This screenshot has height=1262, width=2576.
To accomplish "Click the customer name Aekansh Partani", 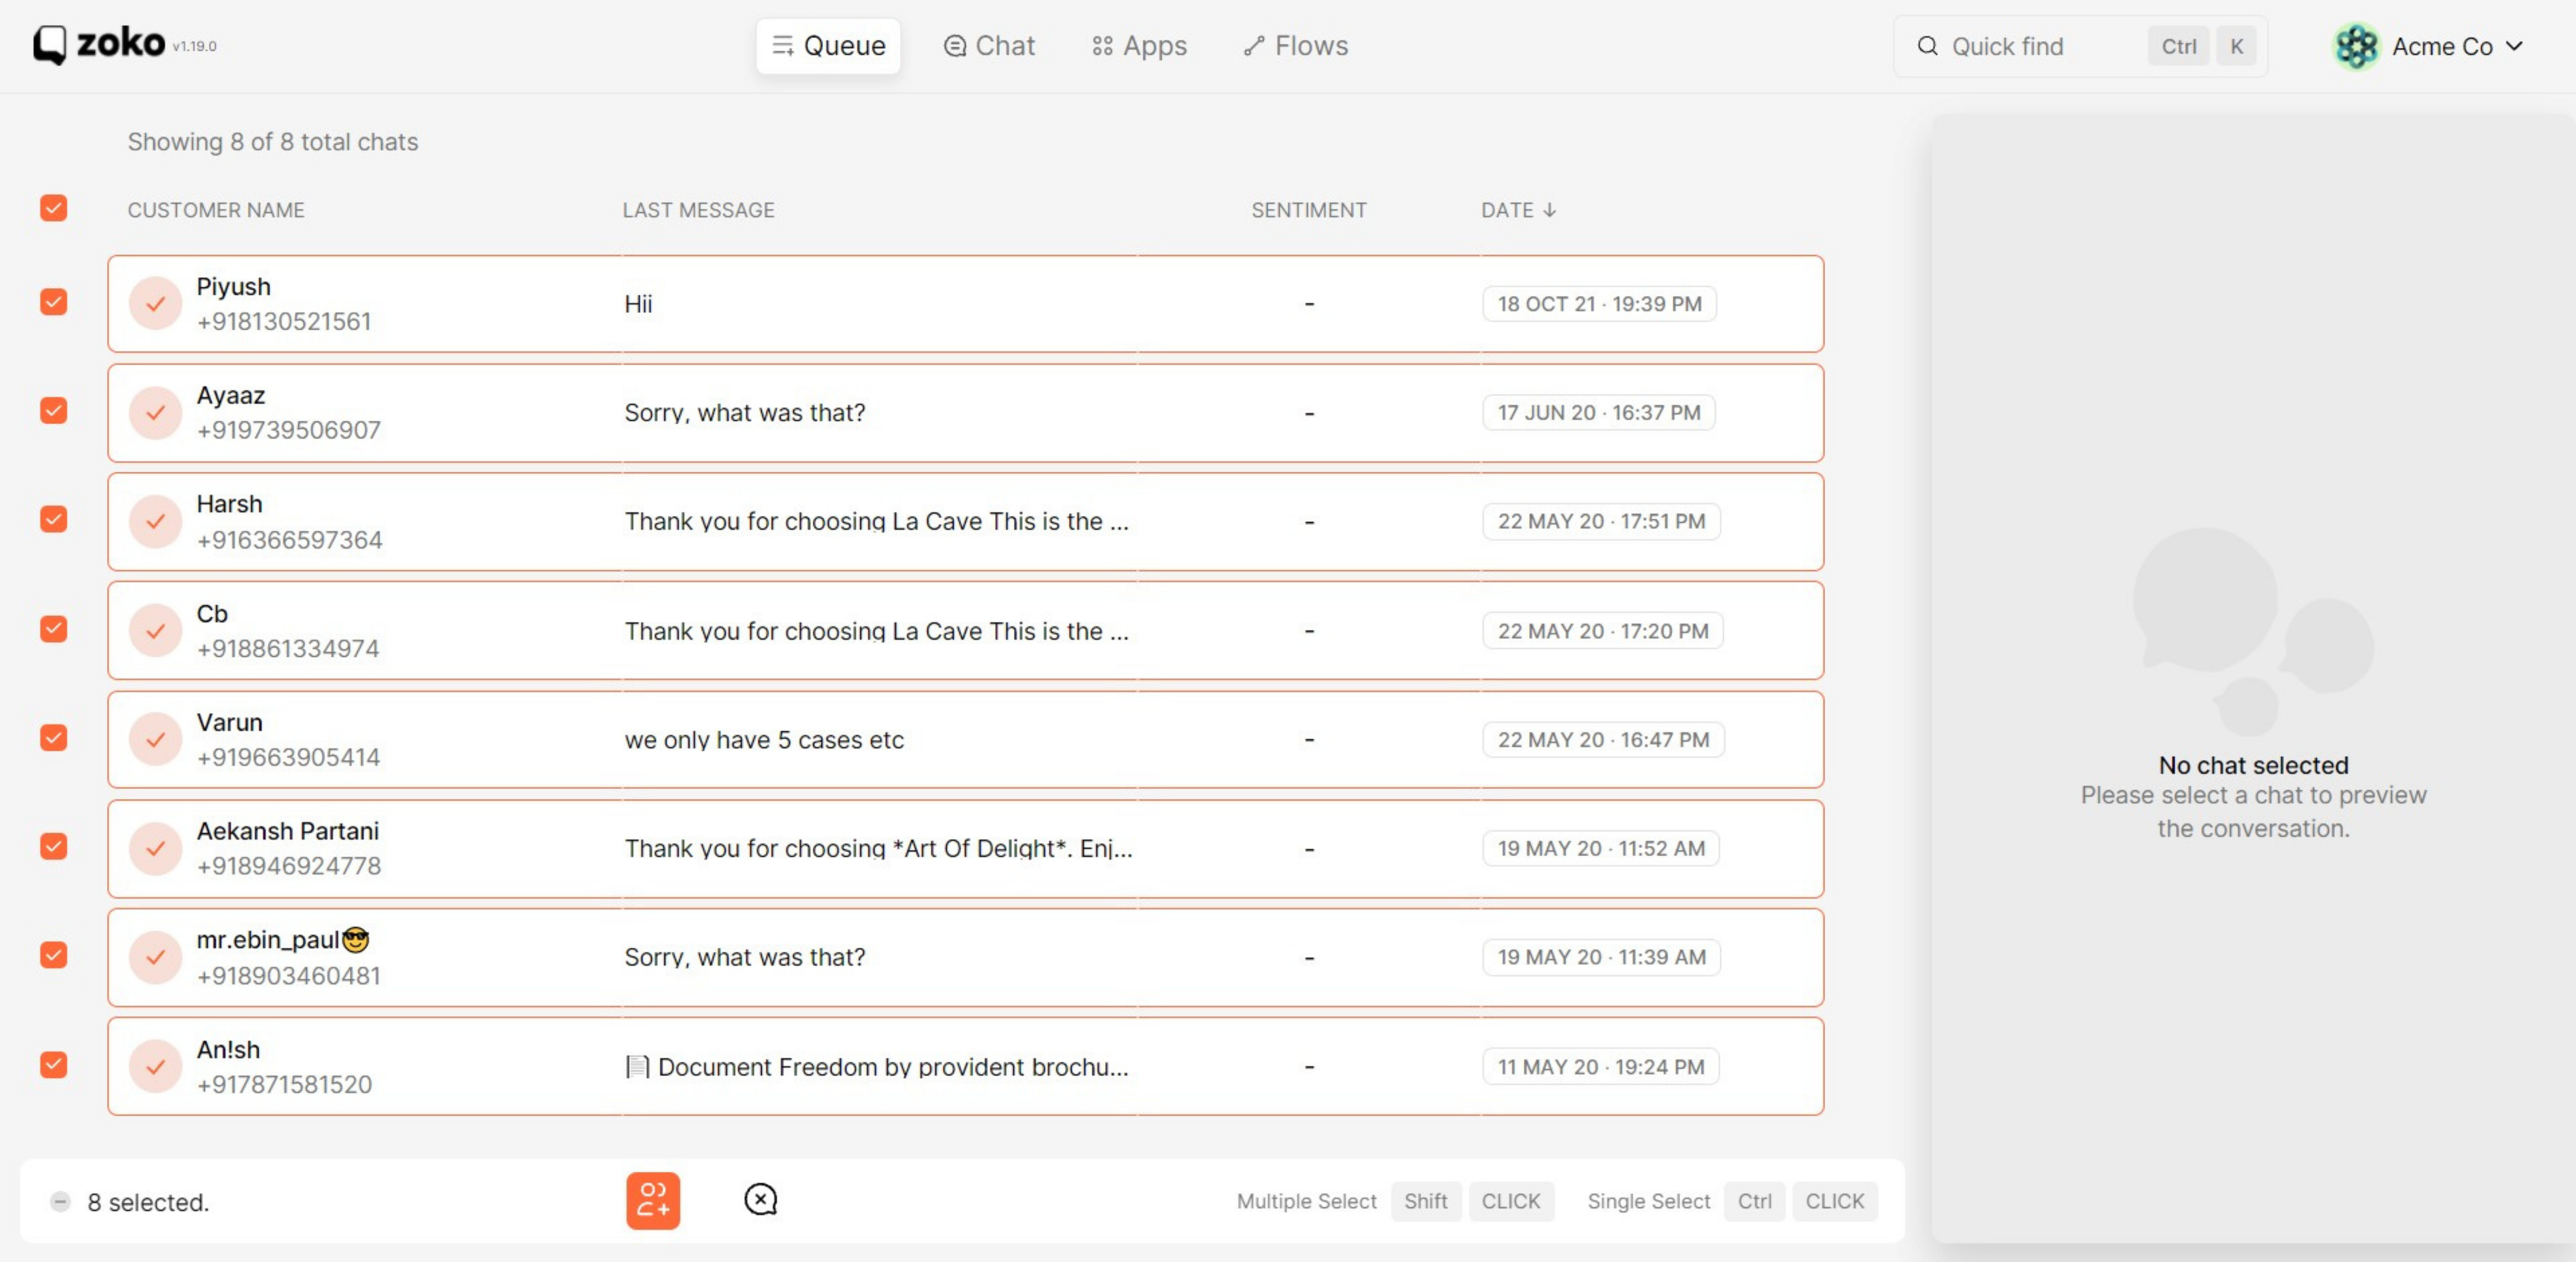I will tap(288, 830).
